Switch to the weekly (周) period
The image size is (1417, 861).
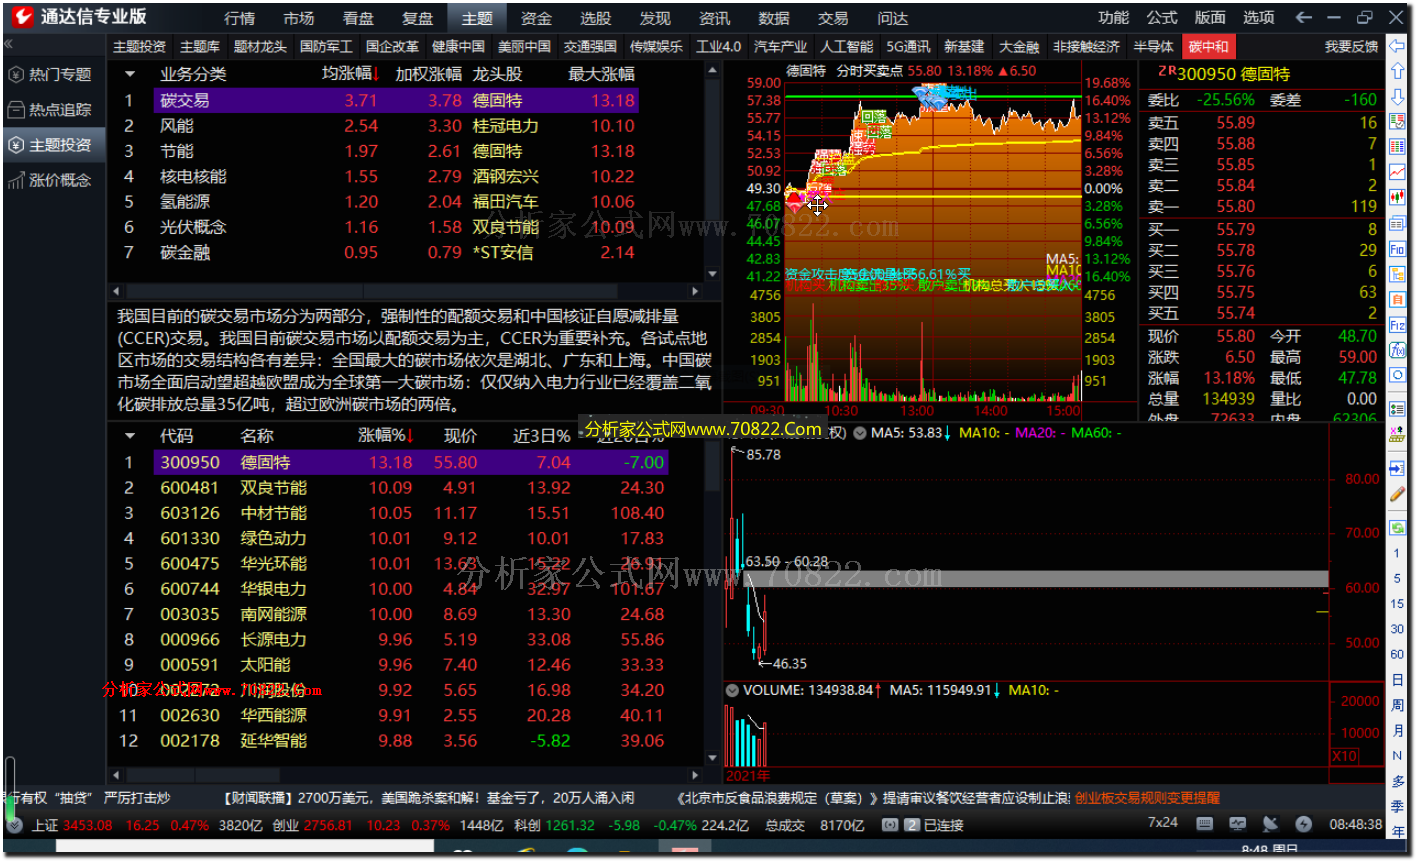coord(1397,705)
